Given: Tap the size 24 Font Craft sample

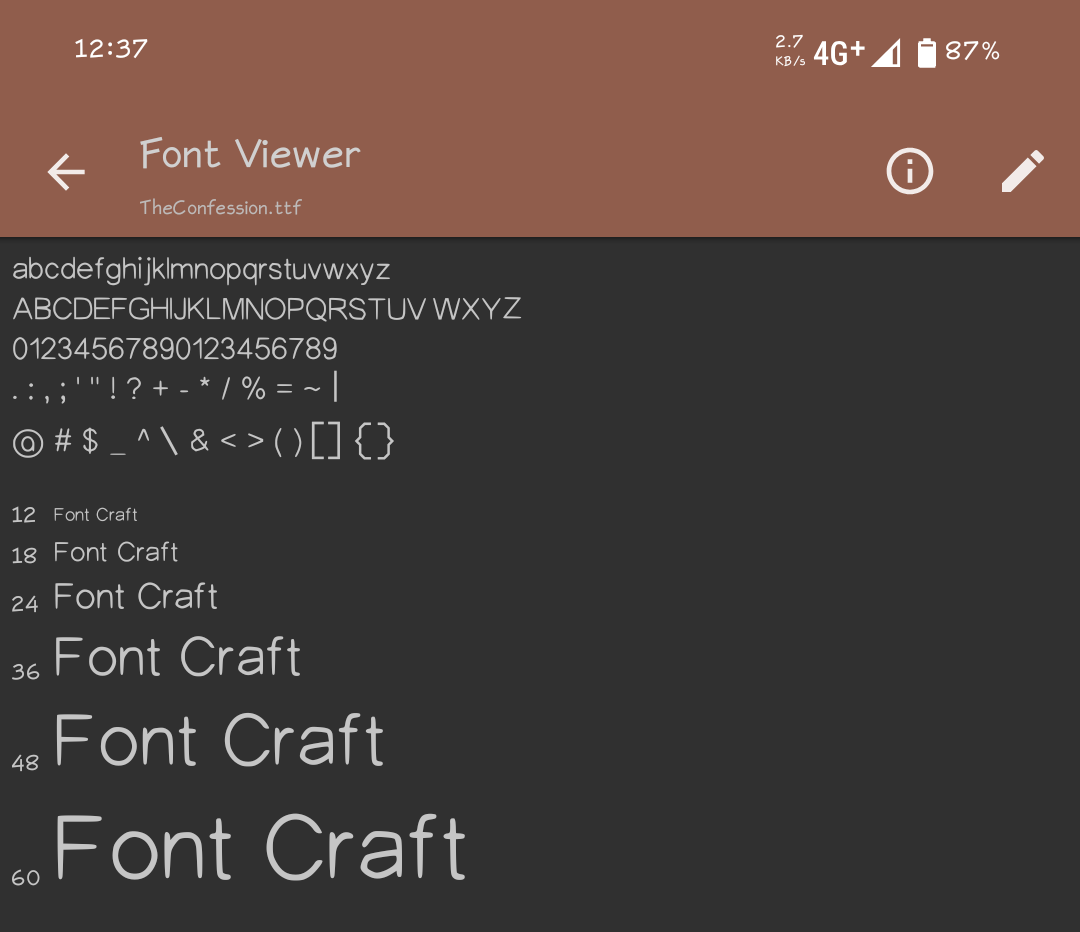Looking at the screenshot, I should [136, 597].
